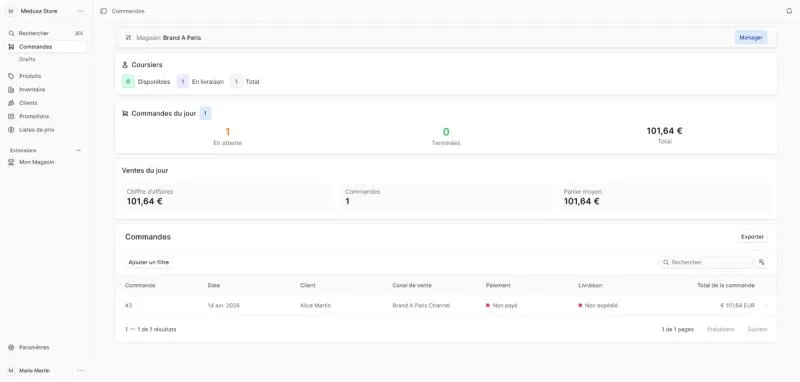Click the Chiffre d'affaires 101,64 € value
The image size is (800, 382).
pyautogui.click(x=144, y=201)
